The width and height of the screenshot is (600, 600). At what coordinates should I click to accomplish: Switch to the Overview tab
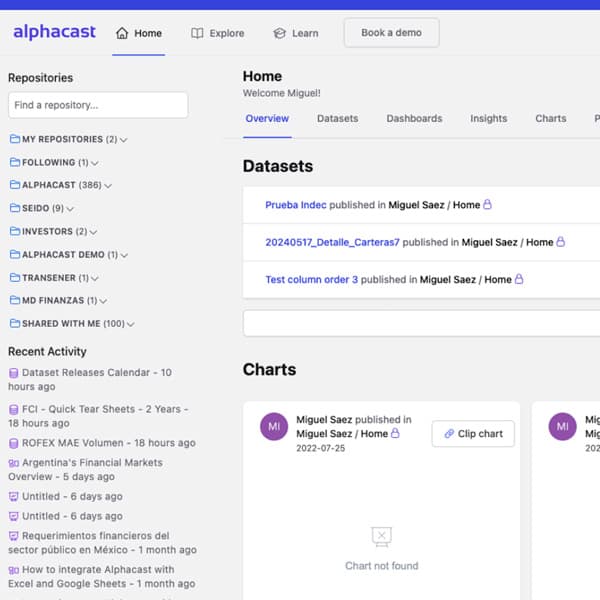pos(267,119)
